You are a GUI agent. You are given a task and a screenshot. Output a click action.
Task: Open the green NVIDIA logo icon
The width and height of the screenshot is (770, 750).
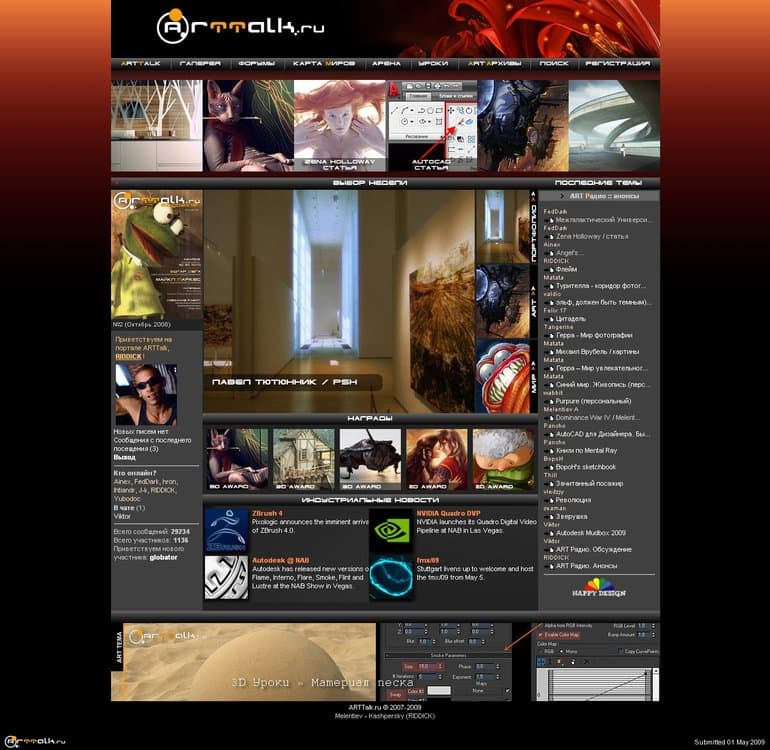[390, 530]
